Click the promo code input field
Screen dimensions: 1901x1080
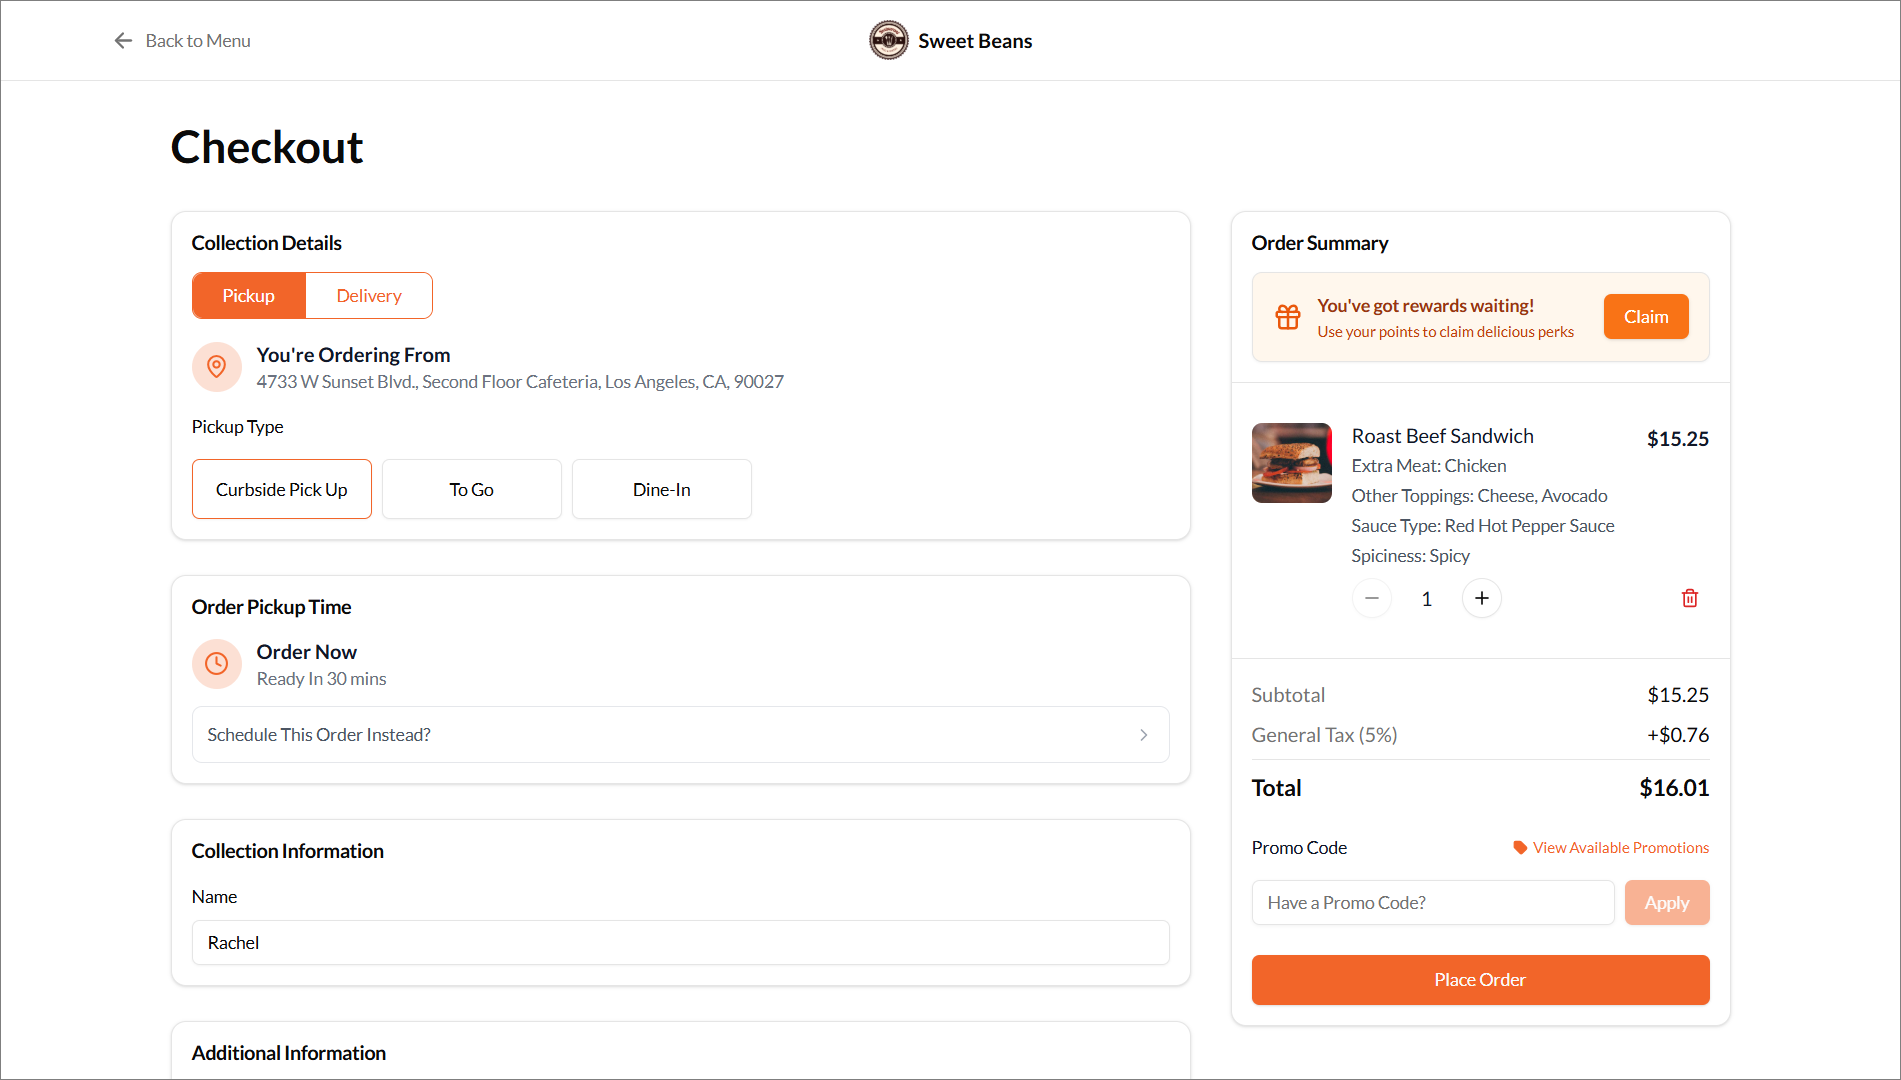(1432, 903)
